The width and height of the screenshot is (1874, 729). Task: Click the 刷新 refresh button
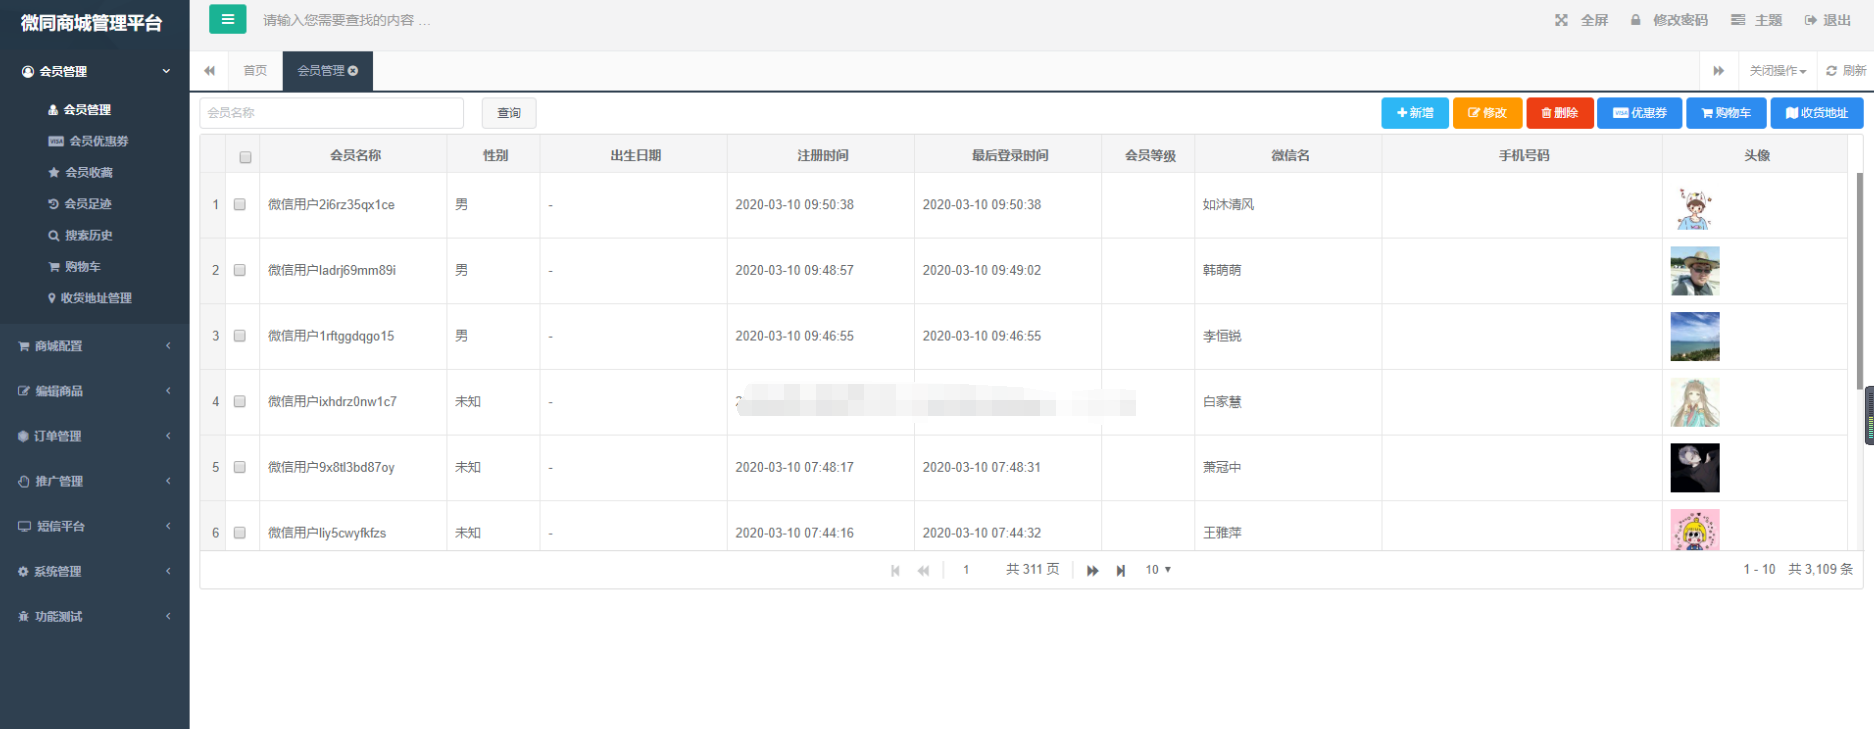point(1846,71)
